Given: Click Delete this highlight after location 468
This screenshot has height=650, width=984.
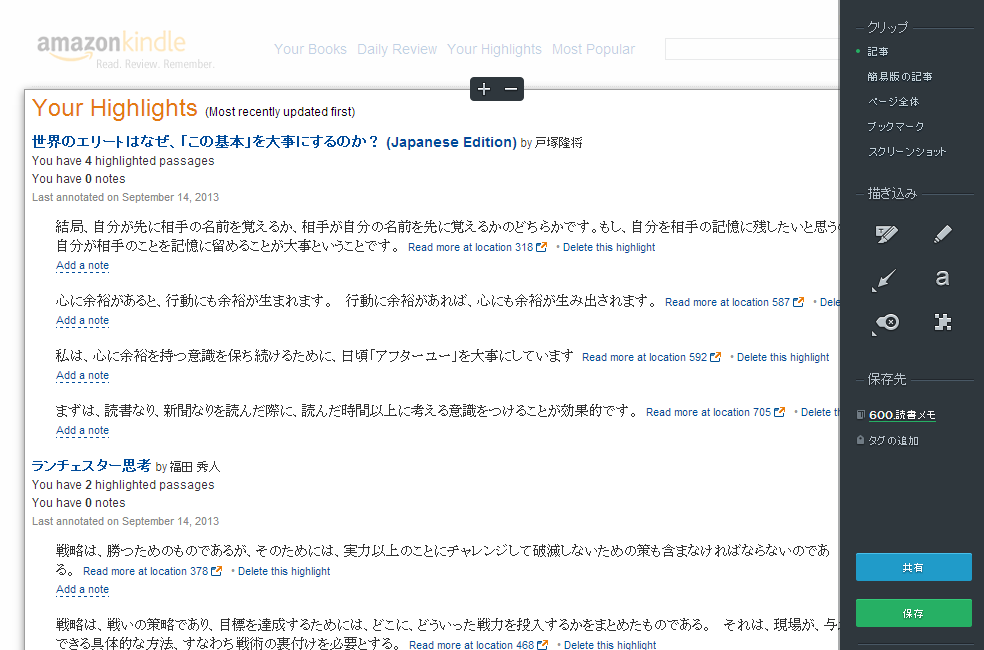Looking at the screenshot, I should [610, 644].
